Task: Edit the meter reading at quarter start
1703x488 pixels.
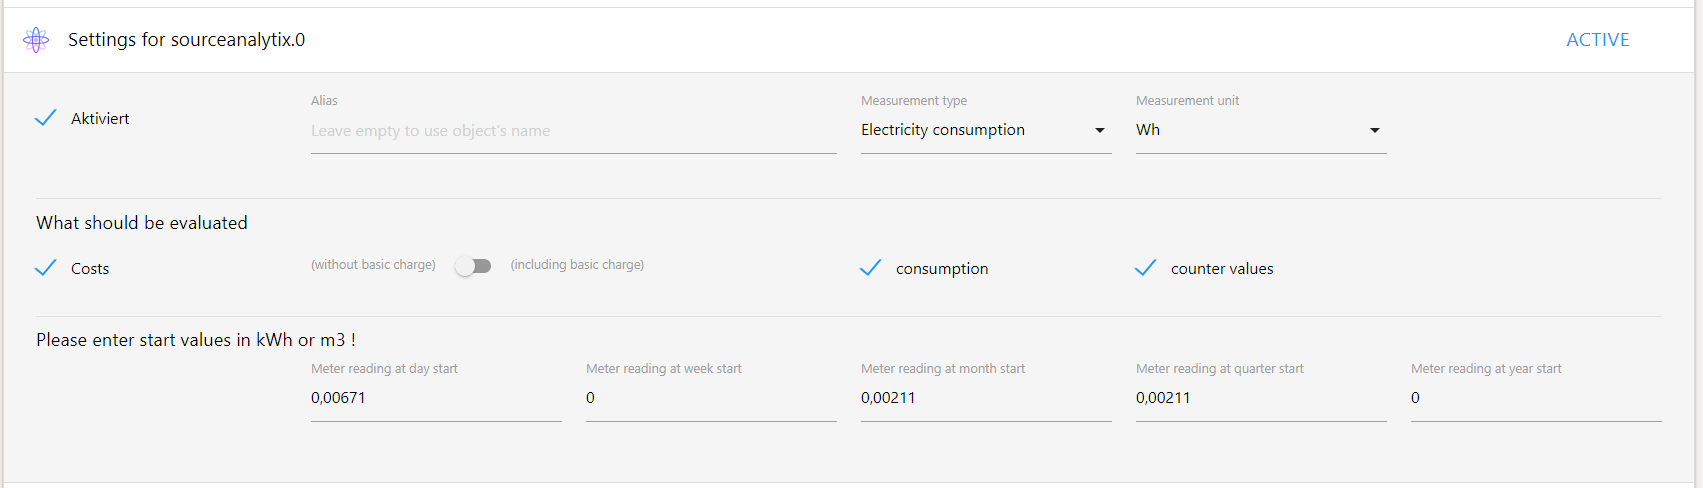Action: pyautogui.click(x=1261, y=398)
